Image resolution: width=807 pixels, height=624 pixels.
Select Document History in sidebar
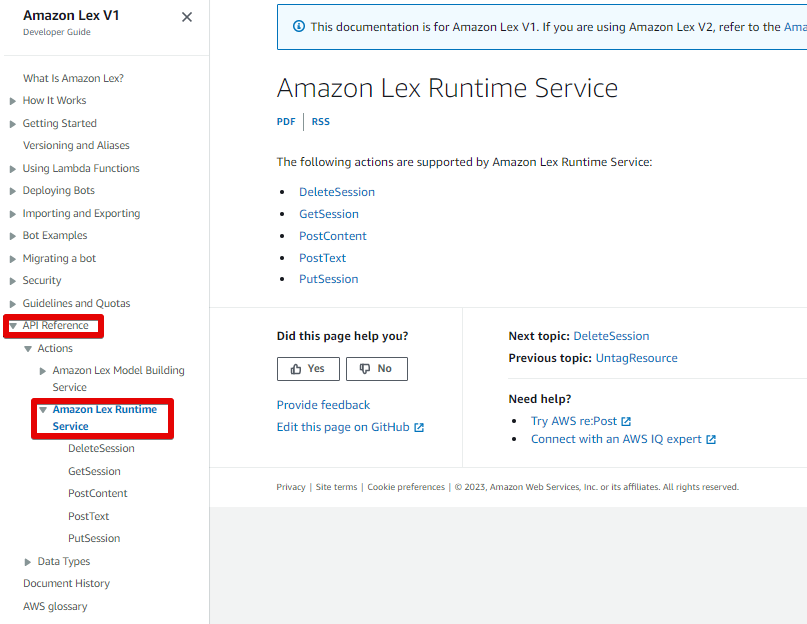coord(66,584)
